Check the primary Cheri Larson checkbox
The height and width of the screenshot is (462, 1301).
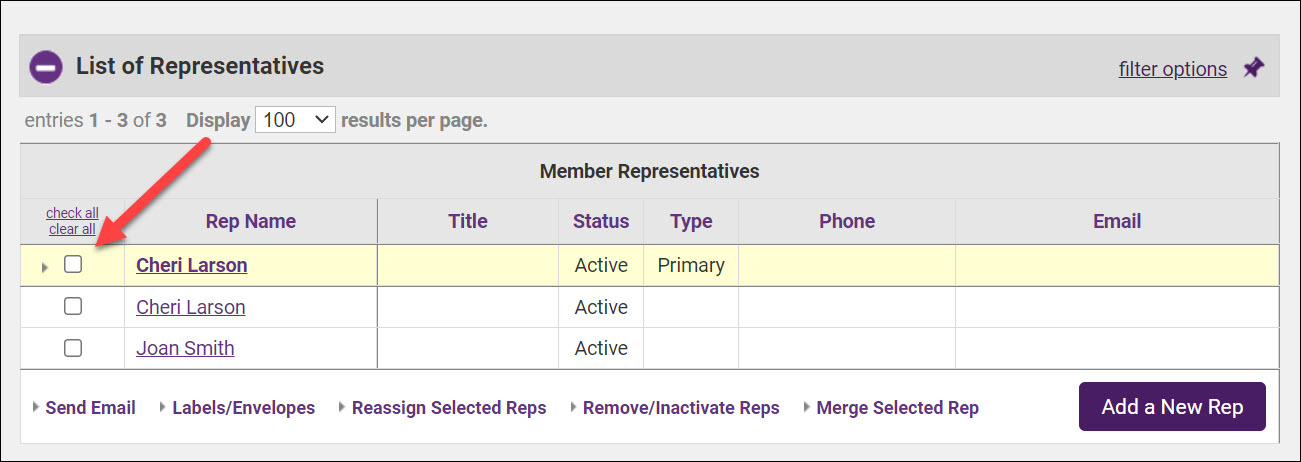pos(73,265)
